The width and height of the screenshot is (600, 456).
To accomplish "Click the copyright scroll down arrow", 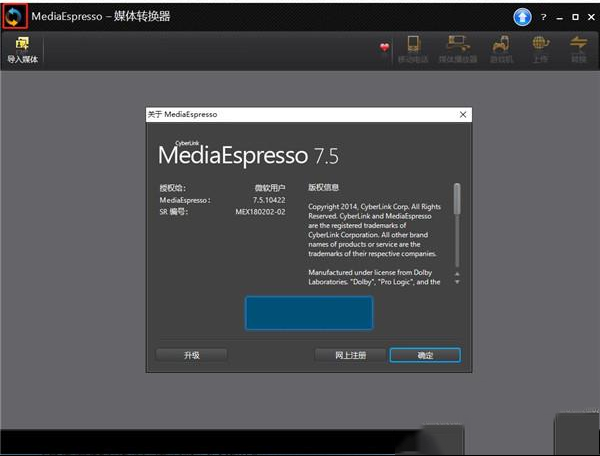I will tap(457, 282).
